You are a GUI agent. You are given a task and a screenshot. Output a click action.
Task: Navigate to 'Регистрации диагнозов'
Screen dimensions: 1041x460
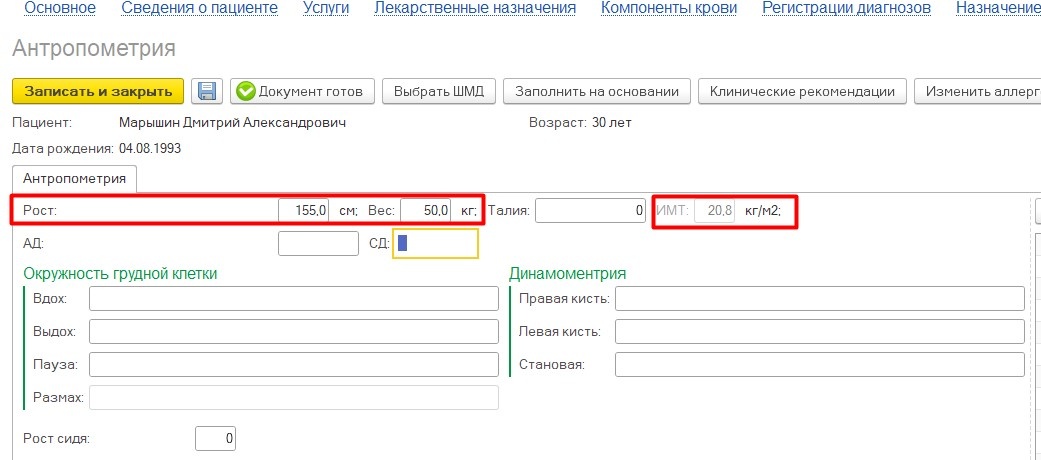coord(846,8)
